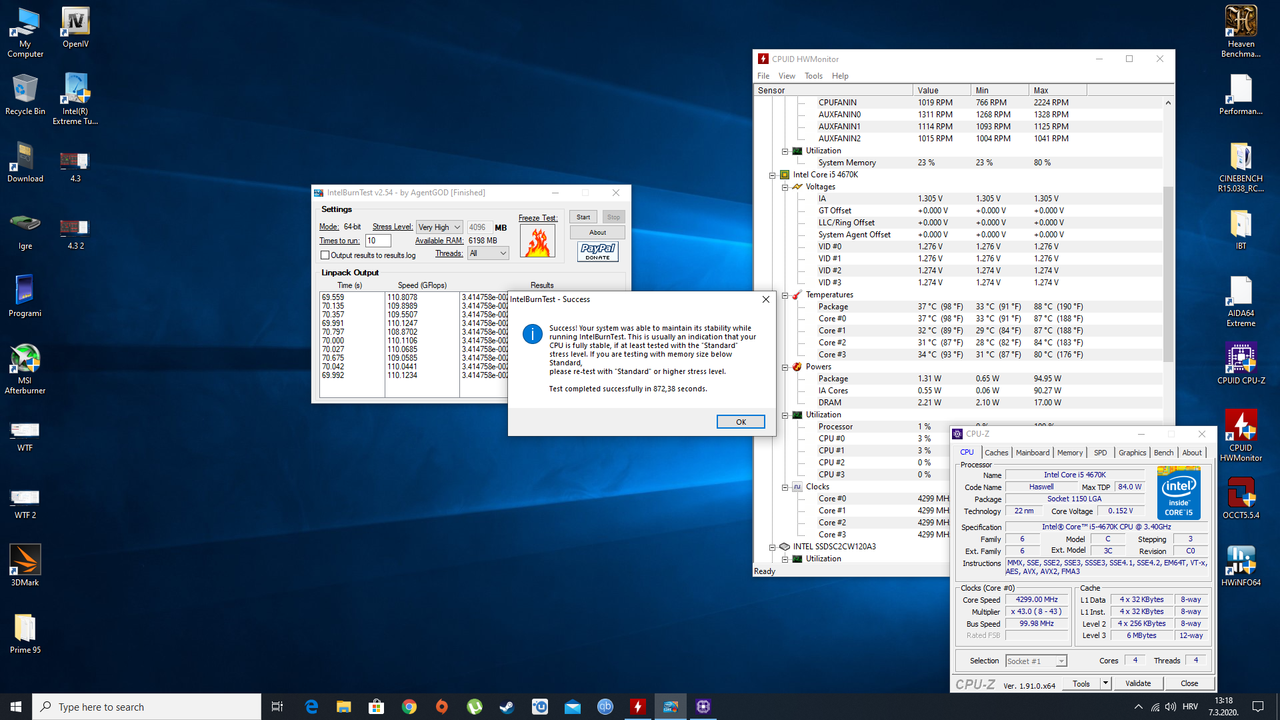
Task: Open the Tools dropdown arrow in CPU-Z
Action: [x=1105, y=684]
